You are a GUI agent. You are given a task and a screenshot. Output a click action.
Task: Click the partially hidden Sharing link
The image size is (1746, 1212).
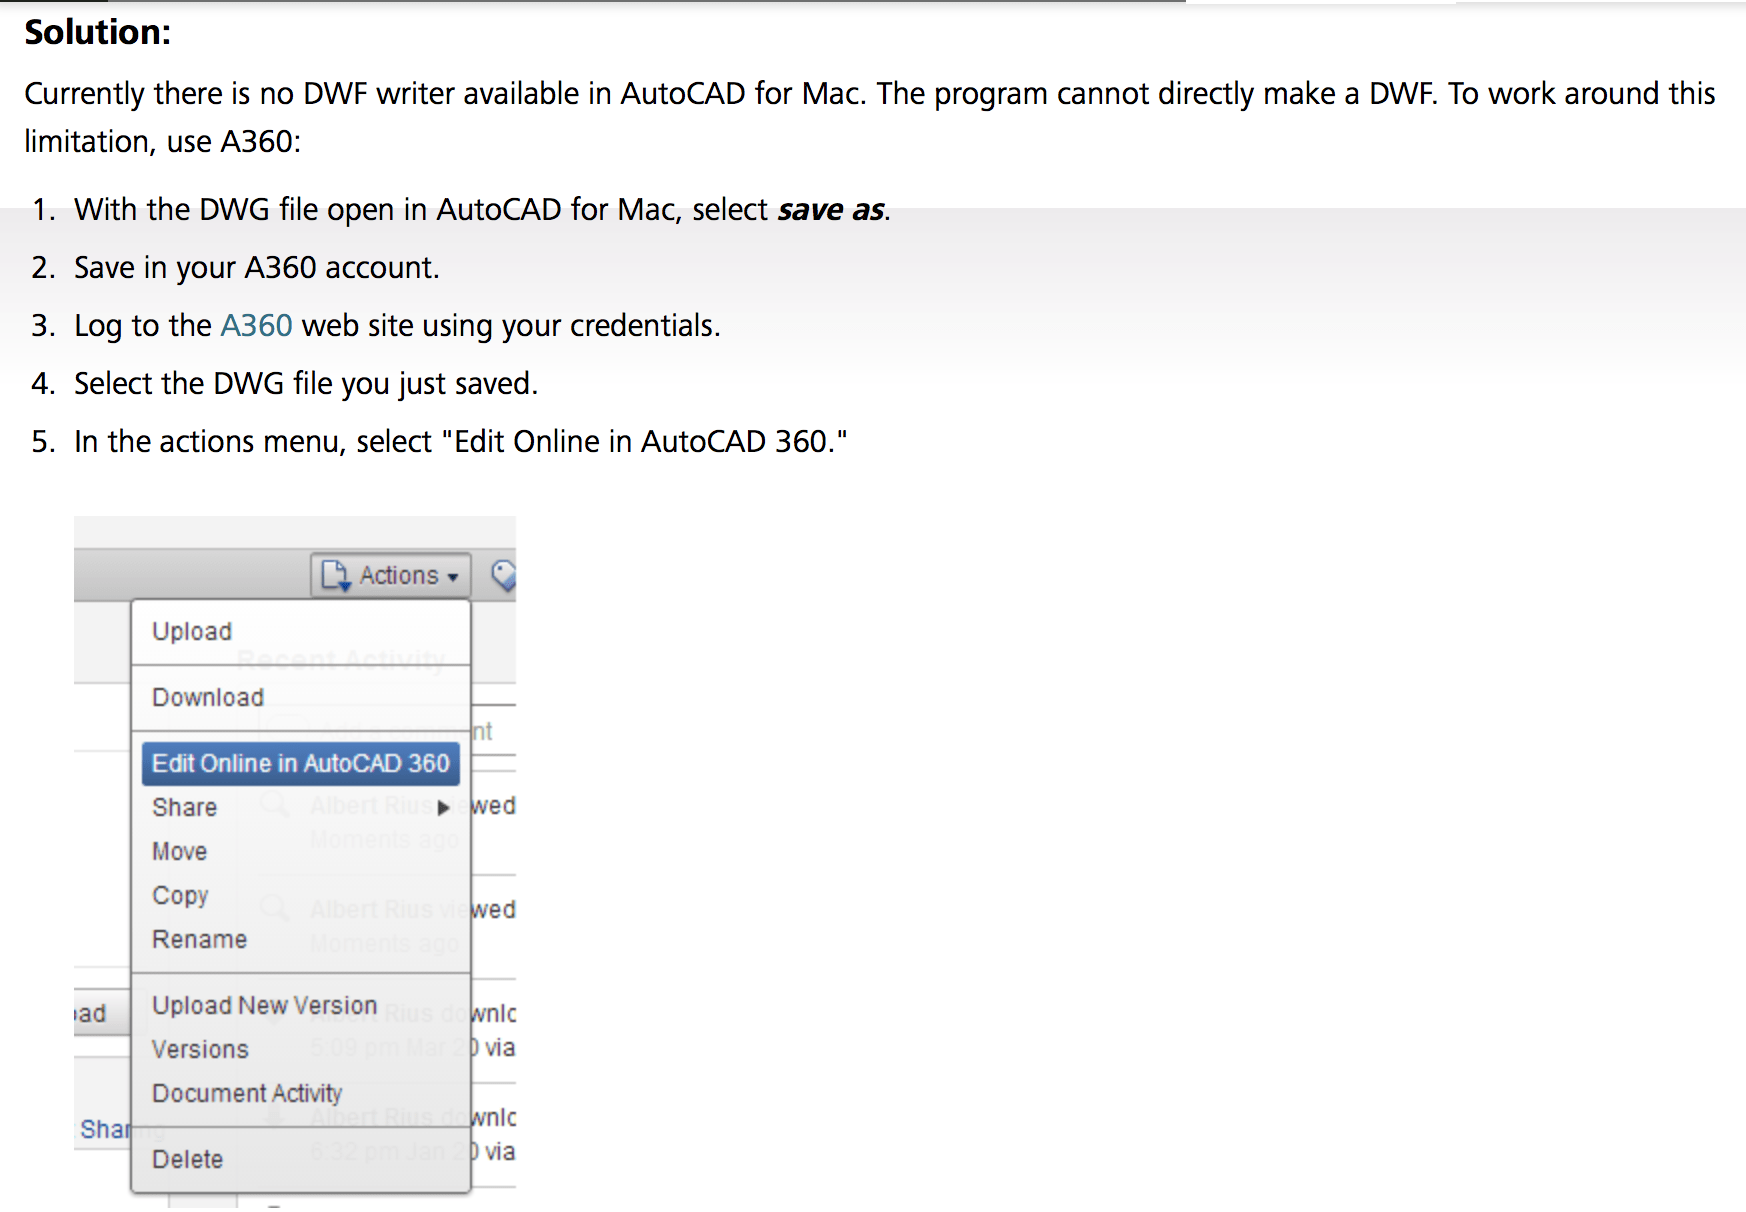tap(105, 1130)
